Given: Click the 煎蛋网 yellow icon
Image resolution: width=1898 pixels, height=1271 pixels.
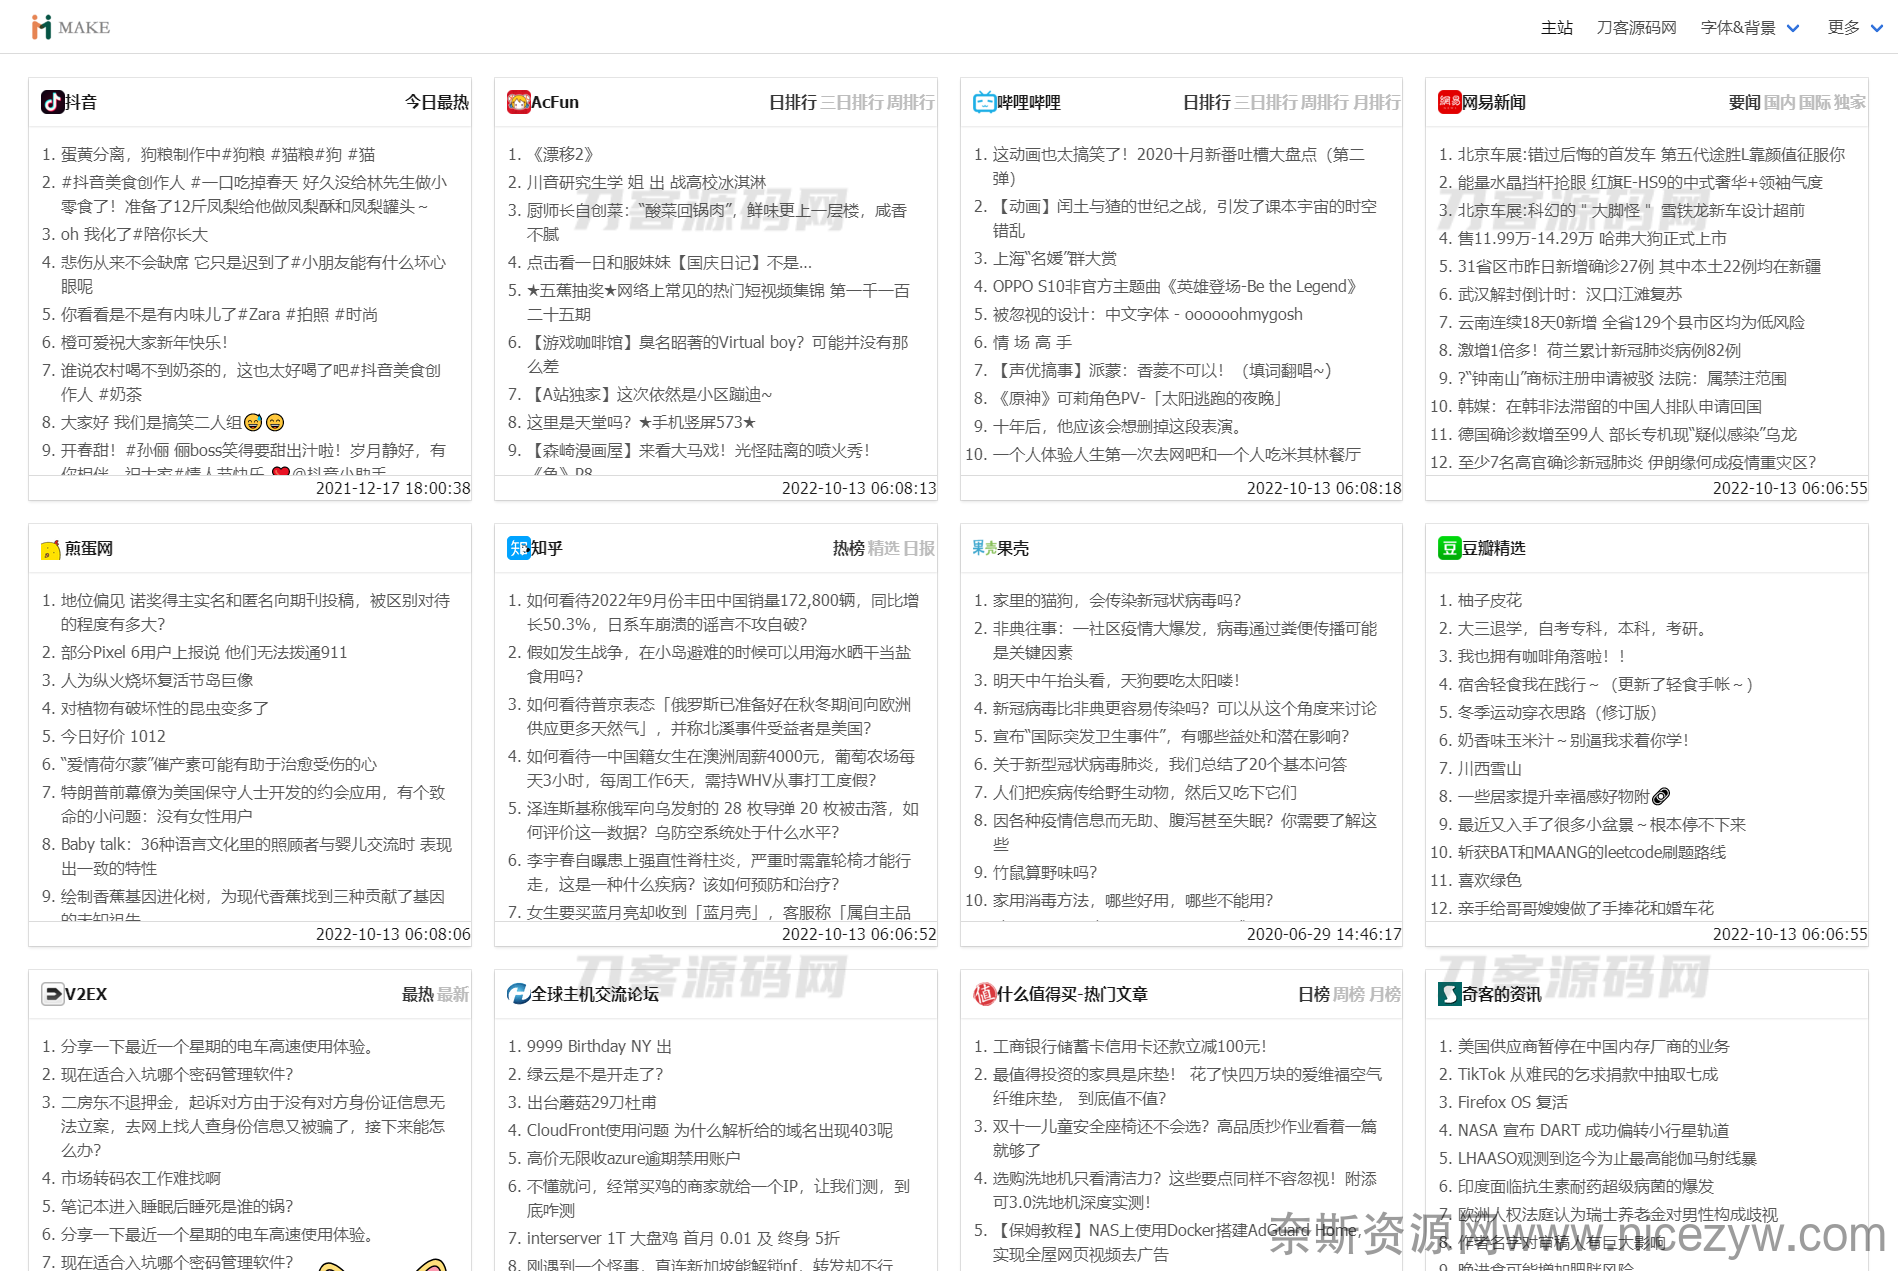Looking at the screenshot, I should click(51, 549).
